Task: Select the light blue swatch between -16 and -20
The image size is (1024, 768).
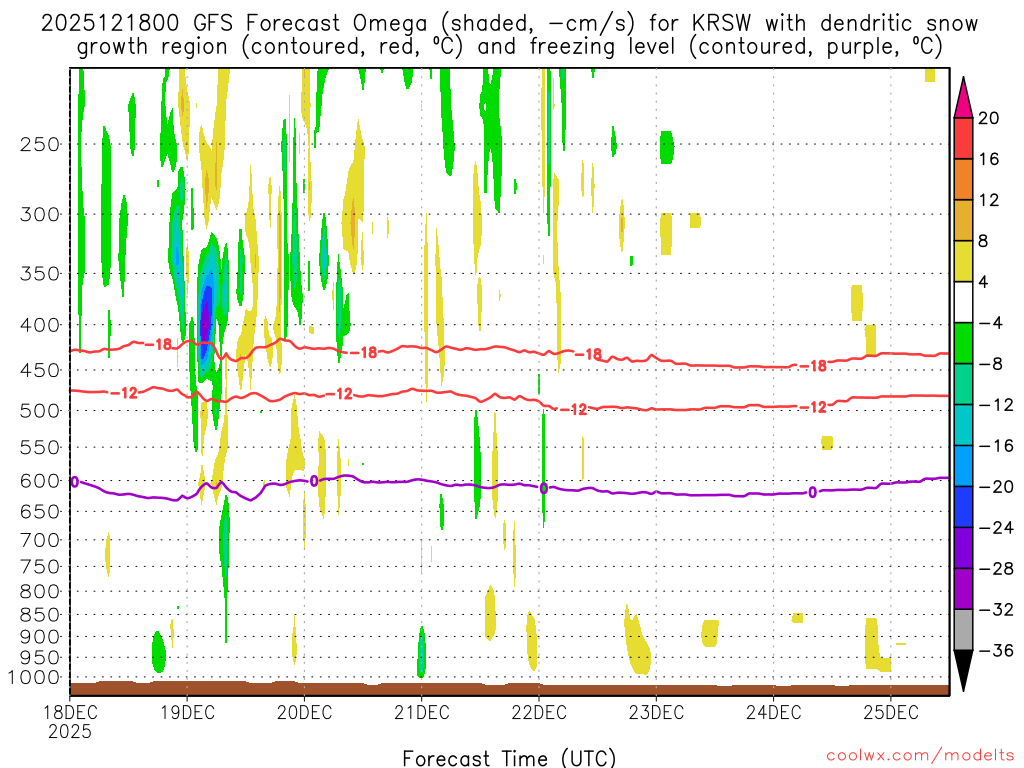Action: click(963, 466)
